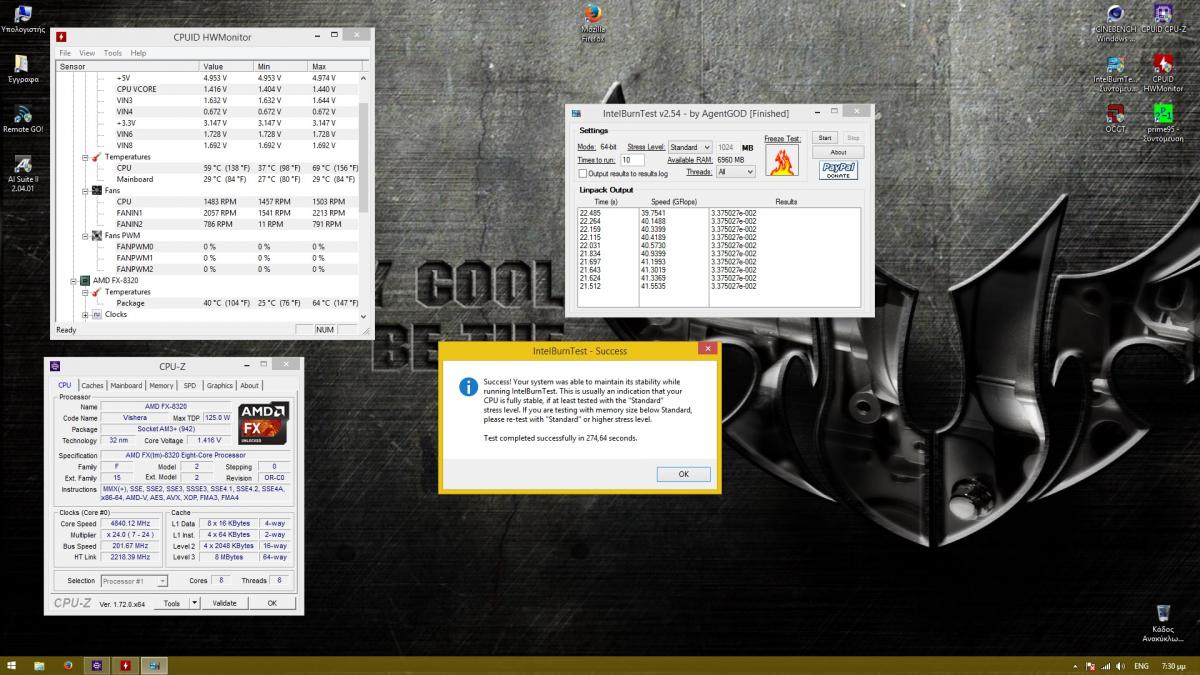Switch to the Caches tab in CPU-Z

(92, 385)
